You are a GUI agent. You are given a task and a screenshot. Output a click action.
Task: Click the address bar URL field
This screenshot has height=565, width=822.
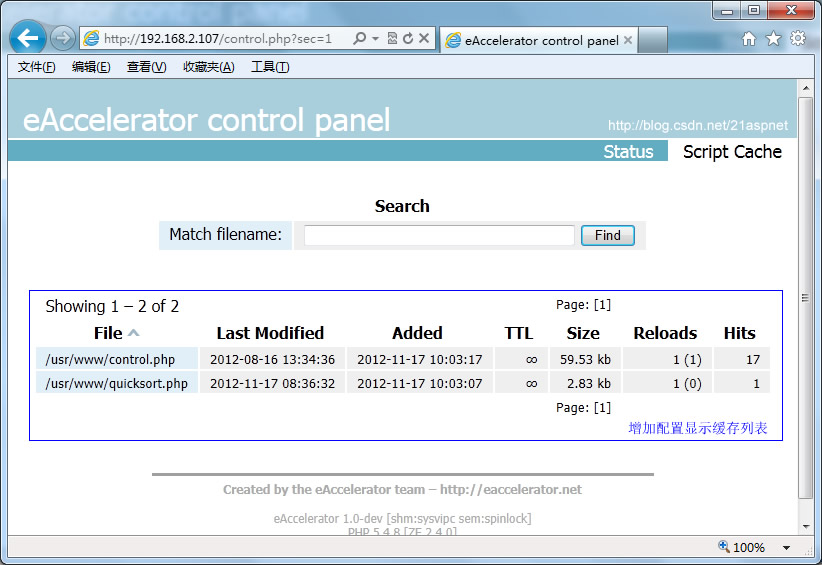tap(218, 39)
